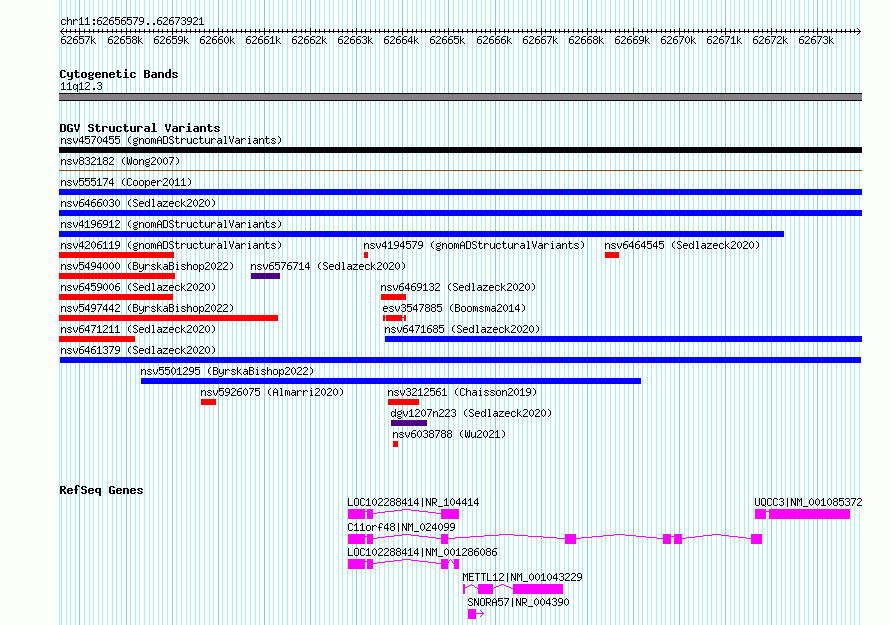Click the chr11:62656579..62673921 coordinate text

(x=132, y=21)
